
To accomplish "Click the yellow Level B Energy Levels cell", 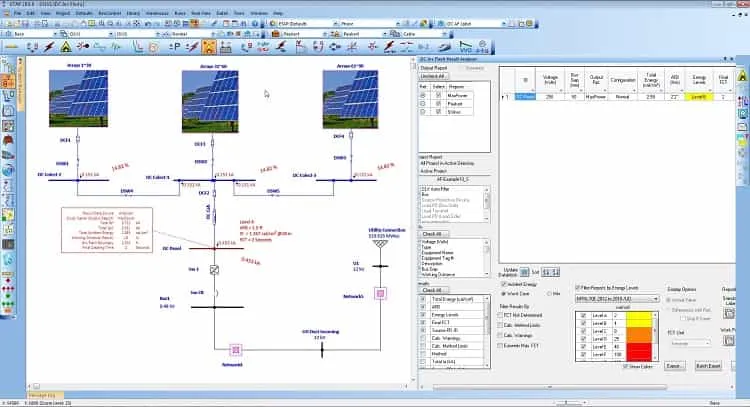I will (x=699, y=97).
